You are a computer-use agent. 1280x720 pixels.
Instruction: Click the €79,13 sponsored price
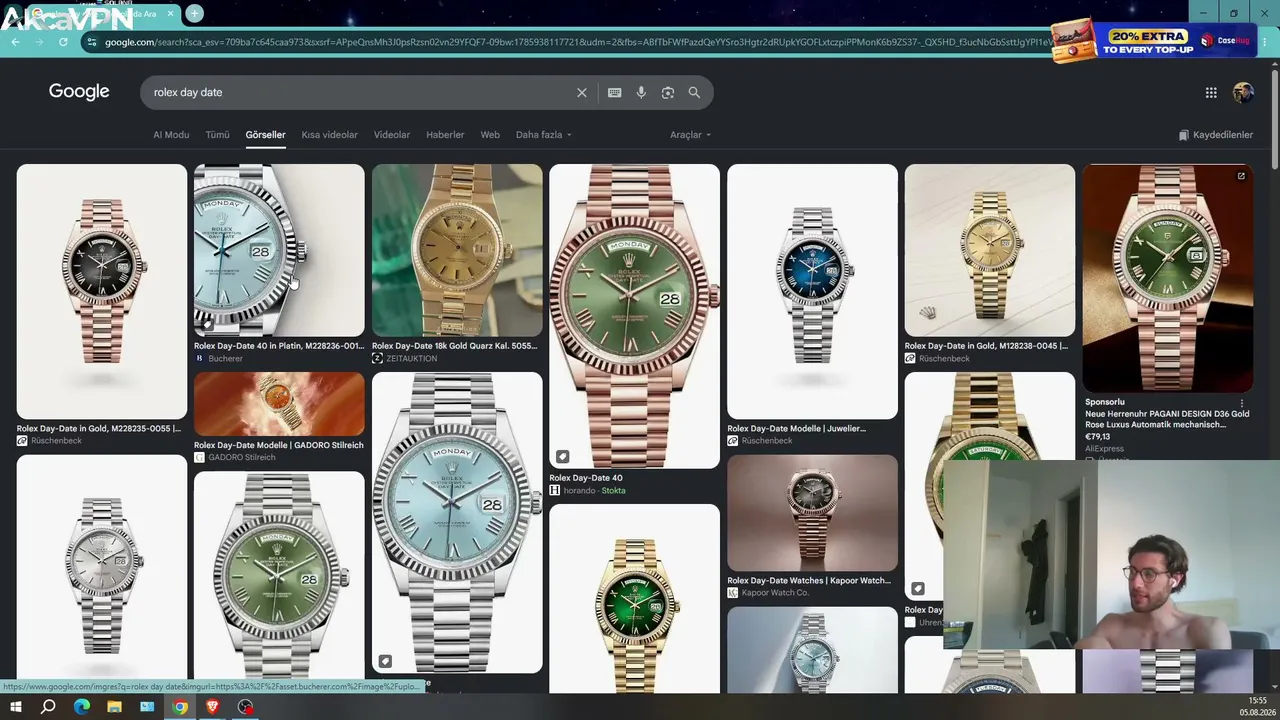tap(1099, 437)
